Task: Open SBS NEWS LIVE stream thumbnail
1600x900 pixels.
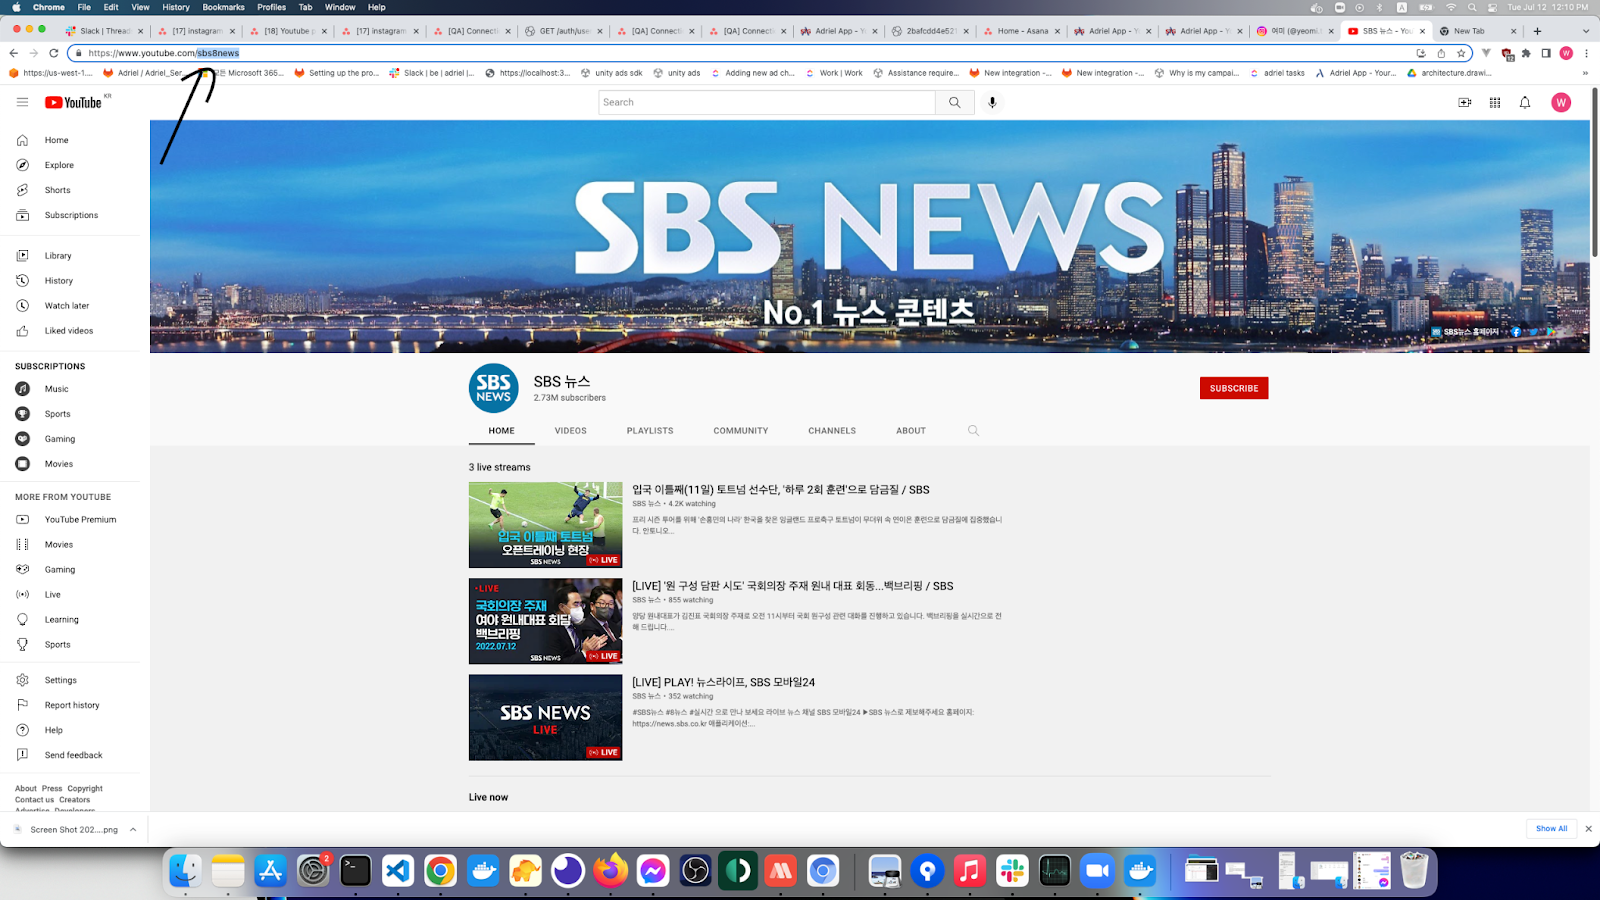Action: coord(545,717)
